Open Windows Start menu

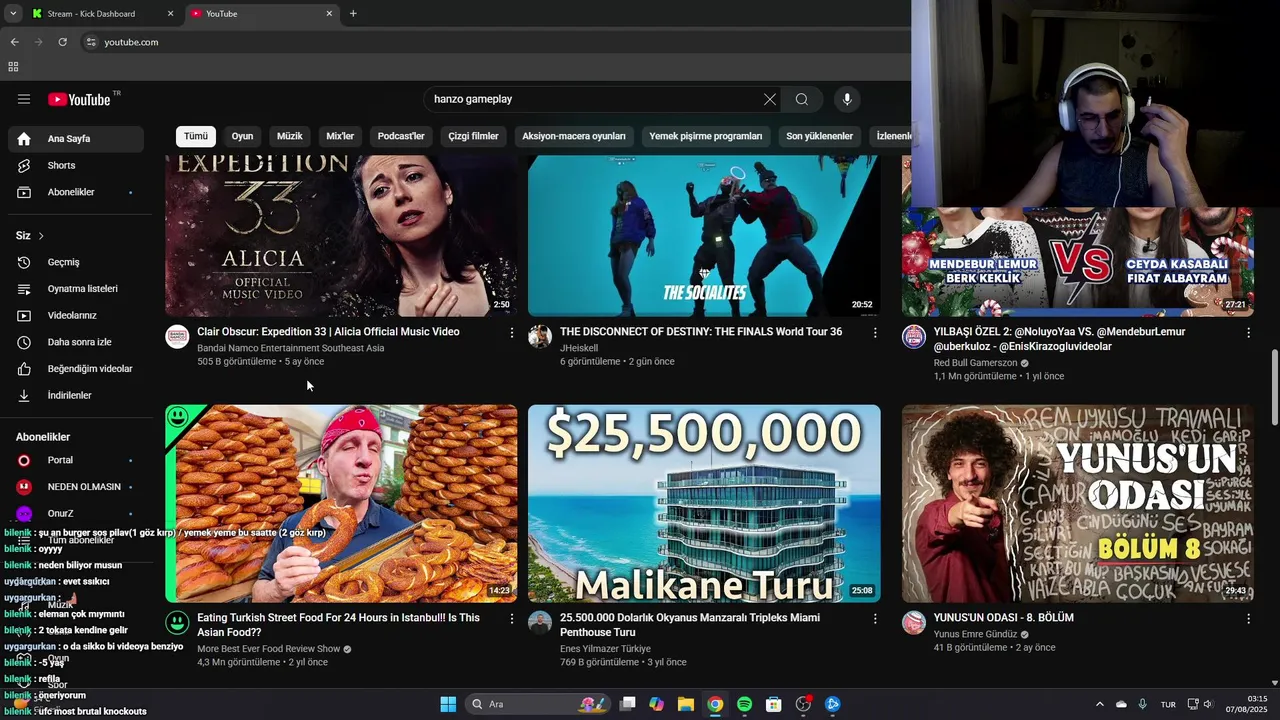448,704
